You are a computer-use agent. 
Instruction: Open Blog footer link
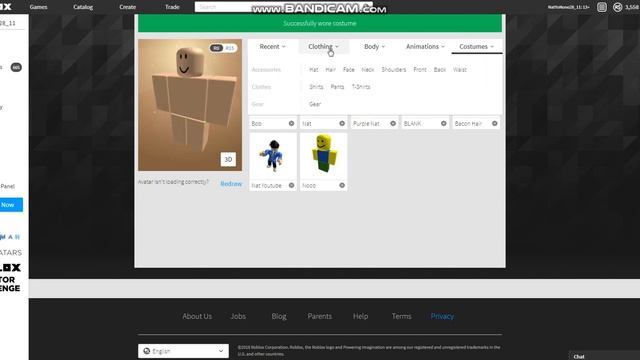tap(279, 316)
